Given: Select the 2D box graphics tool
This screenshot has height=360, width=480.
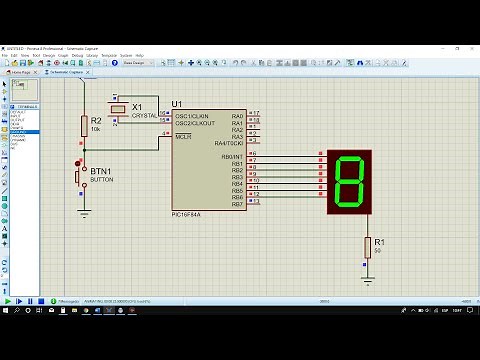Looking at the screenshot, I should point(4,199).
